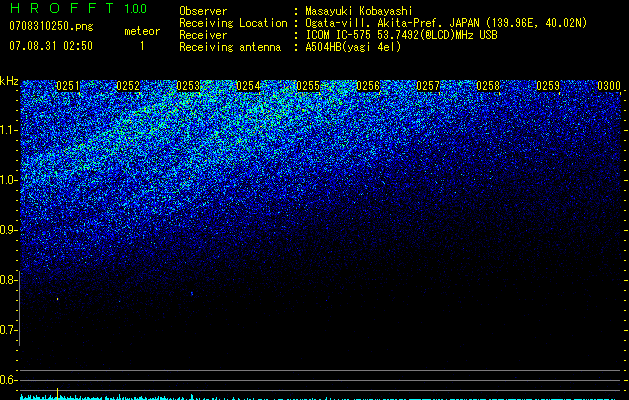Screen dimensions: 629x400
Task: Click the 0259 time marker
Action: [548, 86]
